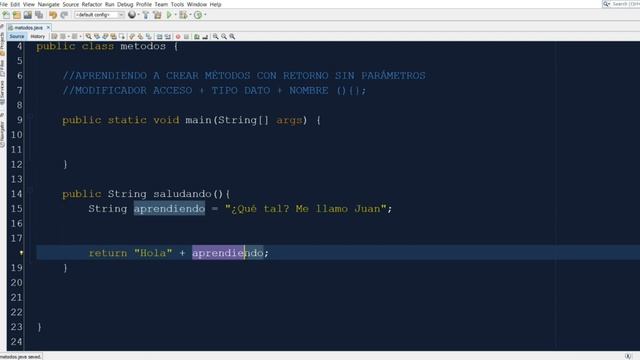
Task: Click the Find Selection icon in editor toolbar
Action: coord(88,37)
